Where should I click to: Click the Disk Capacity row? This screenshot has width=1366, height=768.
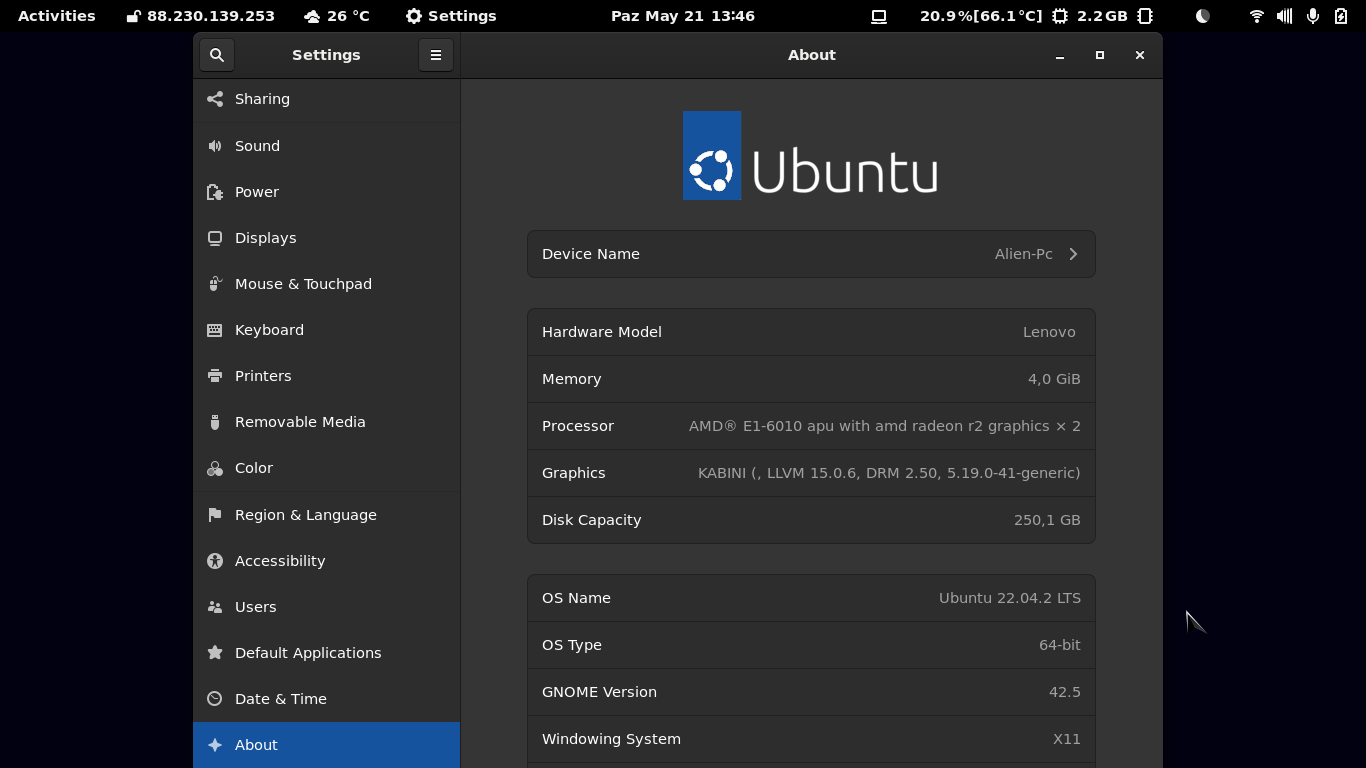[x=811, y=520]
